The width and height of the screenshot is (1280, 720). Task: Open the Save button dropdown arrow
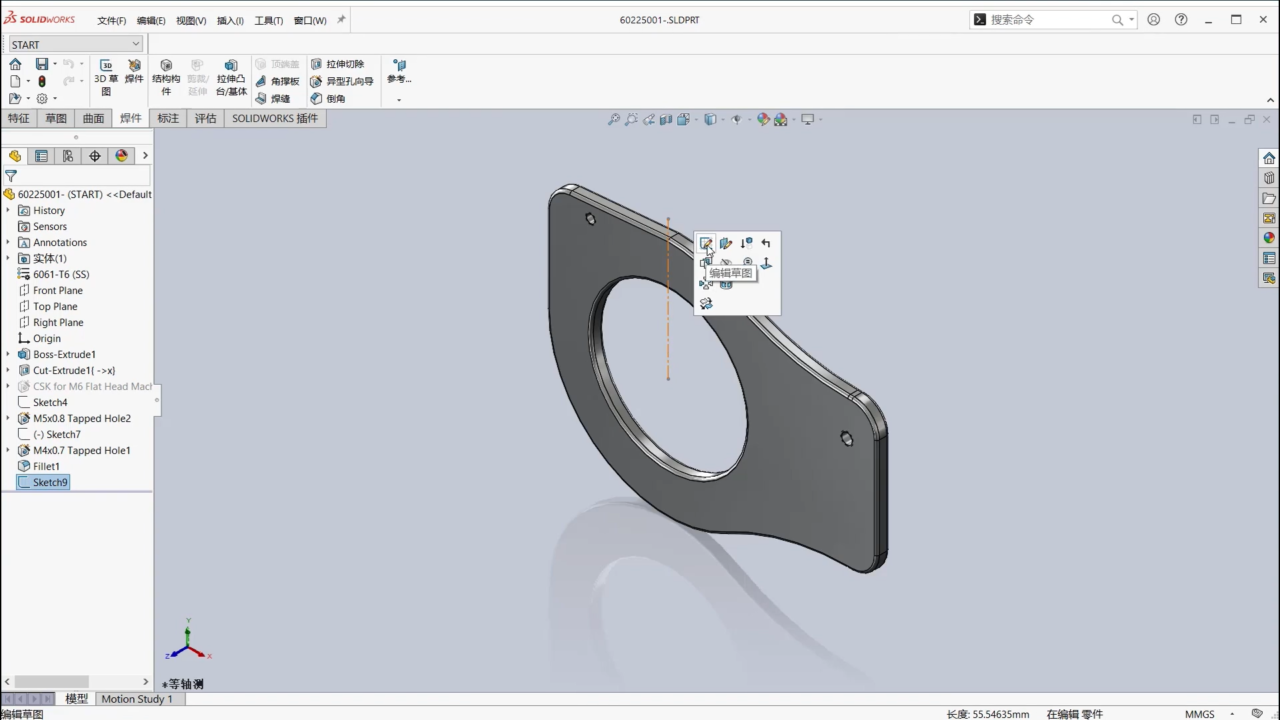coord(55,64)
